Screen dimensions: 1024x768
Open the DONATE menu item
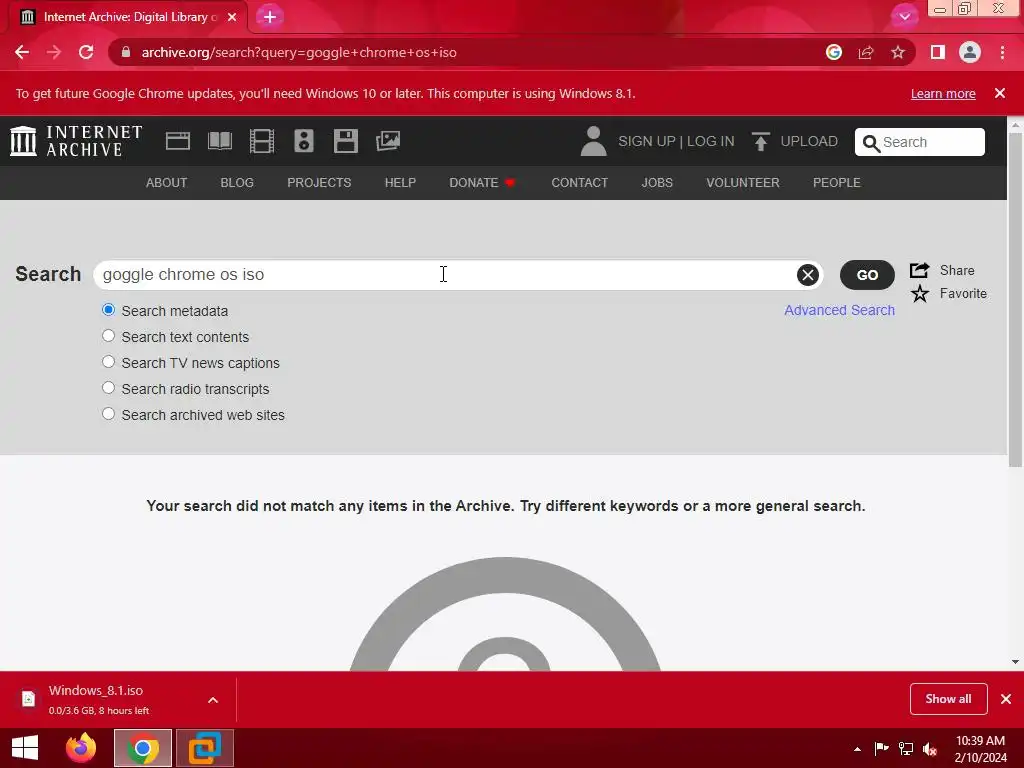tap(482, 183)
